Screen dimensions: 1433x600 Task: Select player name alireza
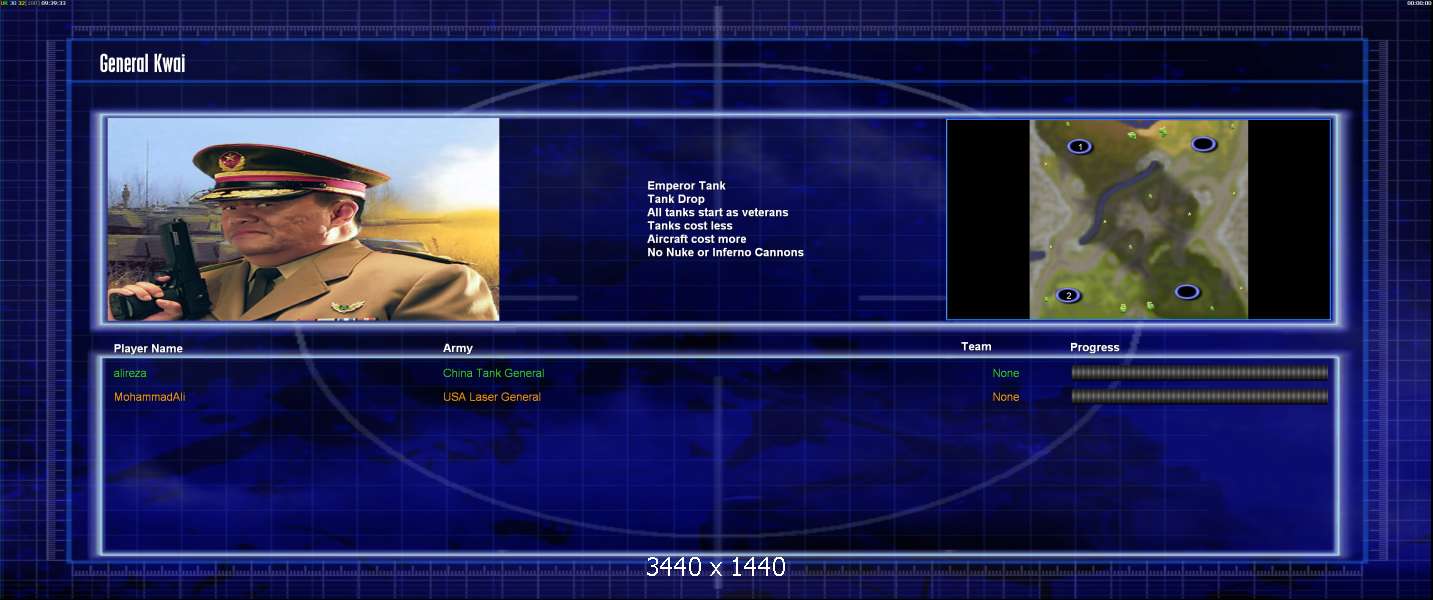(x=130, y=373)
